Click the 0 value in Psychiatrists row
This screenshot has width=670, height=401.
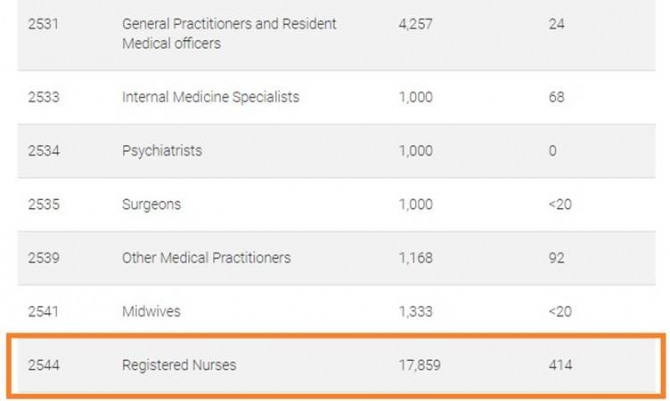coord(552,150)
